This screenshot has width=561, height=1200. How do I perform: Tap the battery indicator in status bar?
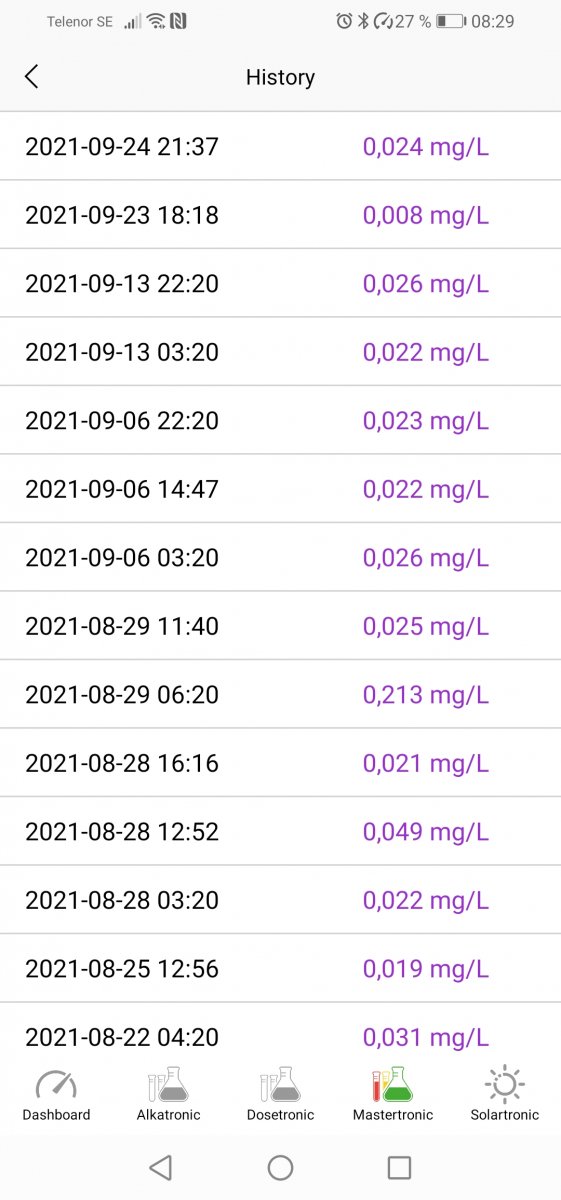[x=451, y=21]
